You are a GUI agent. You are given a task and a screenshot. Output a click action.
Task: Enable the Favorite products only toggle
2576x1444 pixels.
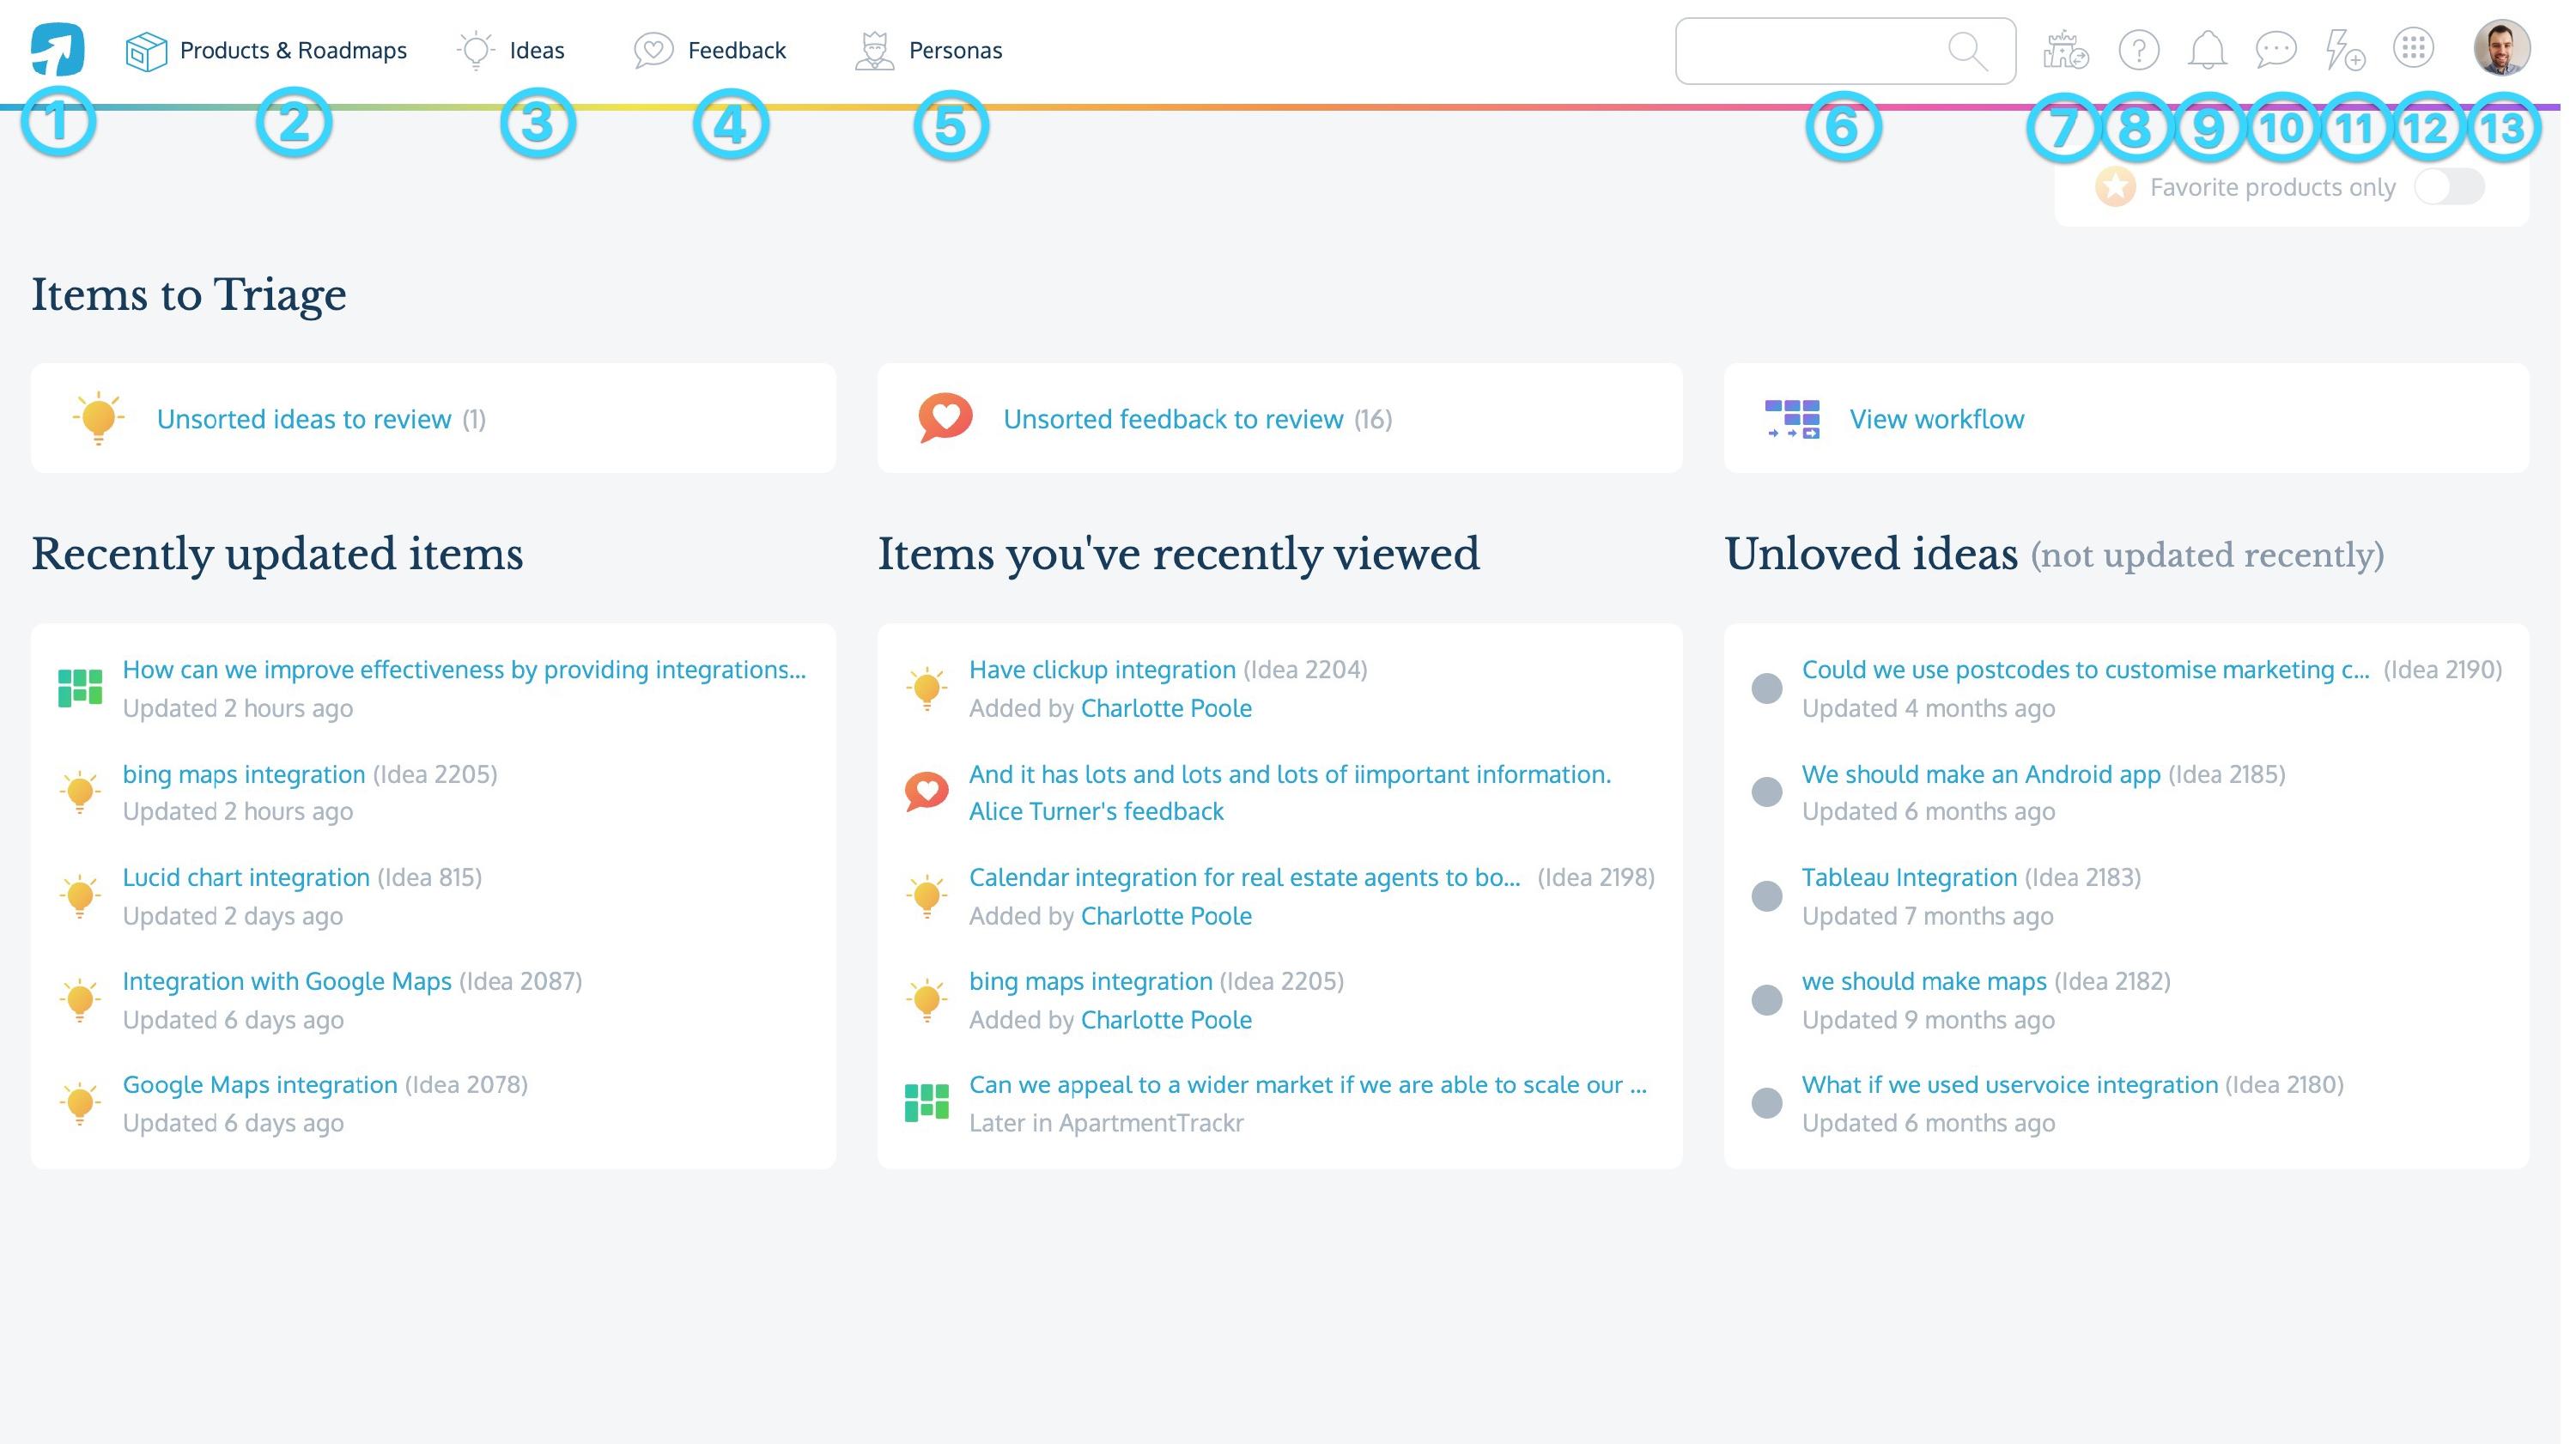tap(2449, 186)
